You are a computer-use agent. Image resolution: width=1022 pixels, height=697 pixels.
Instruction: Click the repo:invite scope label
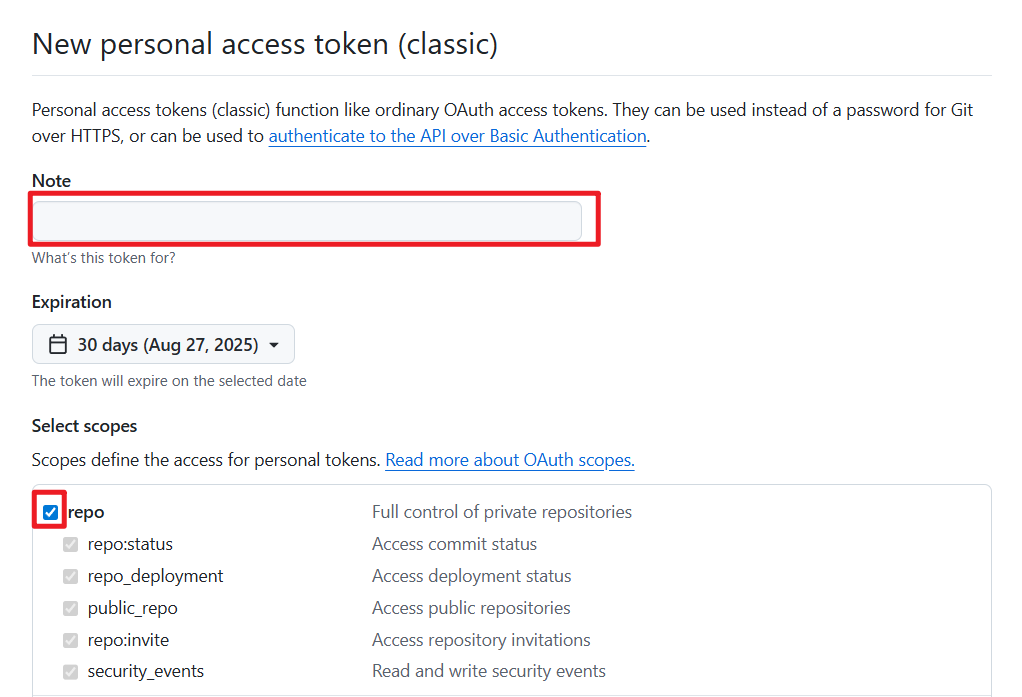point(128,640)
